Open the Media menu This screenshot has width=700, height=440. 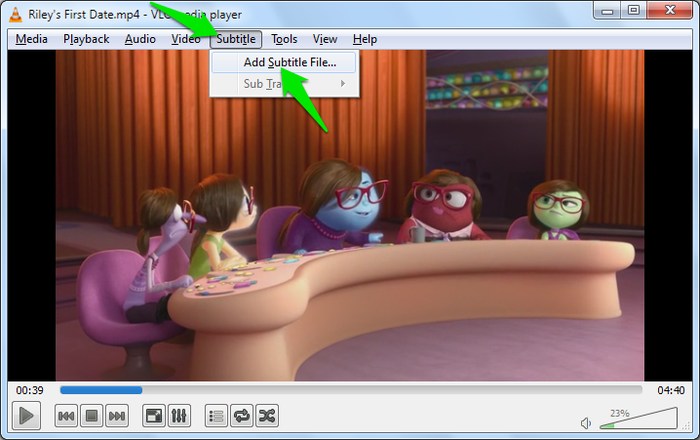click(x=31, y=39)
